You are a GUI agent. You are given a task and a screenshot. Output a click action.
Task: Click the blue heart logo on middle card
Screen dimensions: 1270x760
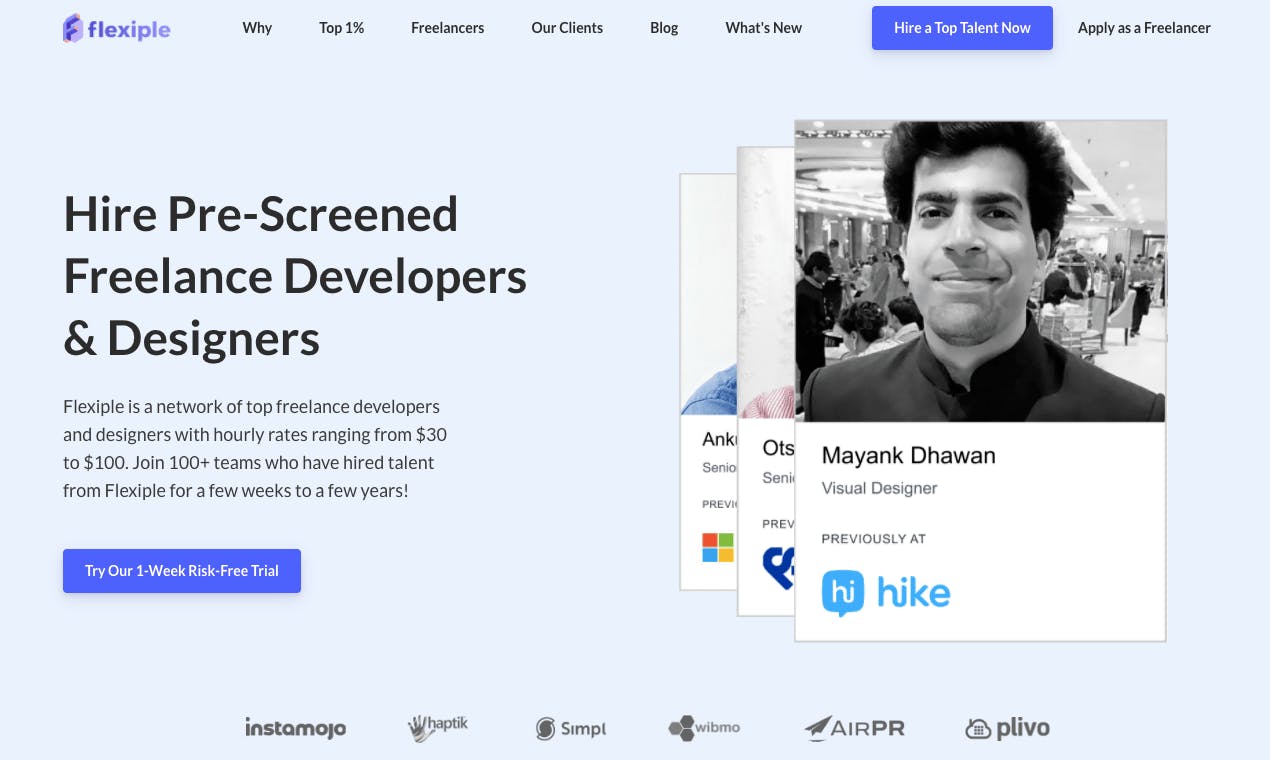[x=778, y=567]
